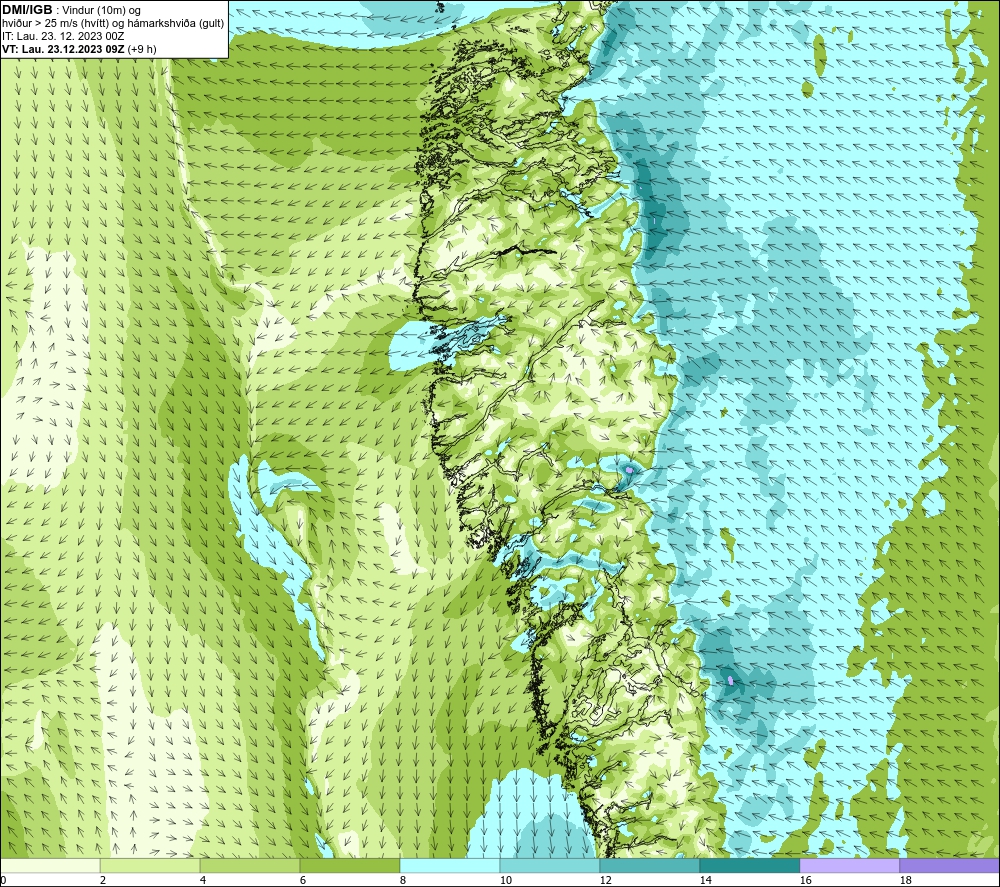Viewport: 1000px width, 887px height.
Task: Click the '12' scale label
Action: (605, 881)
